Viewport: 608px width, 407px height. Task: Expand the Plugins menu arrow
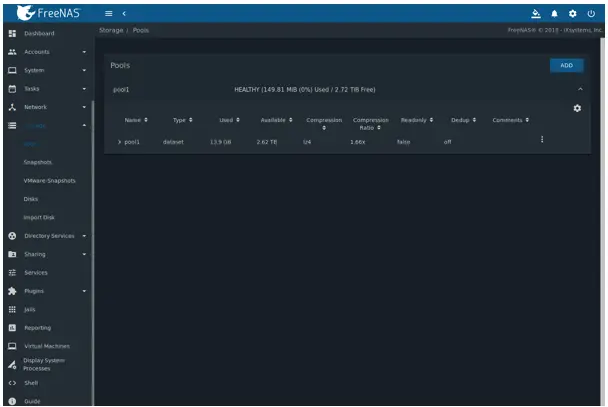(x=84, y=291)
